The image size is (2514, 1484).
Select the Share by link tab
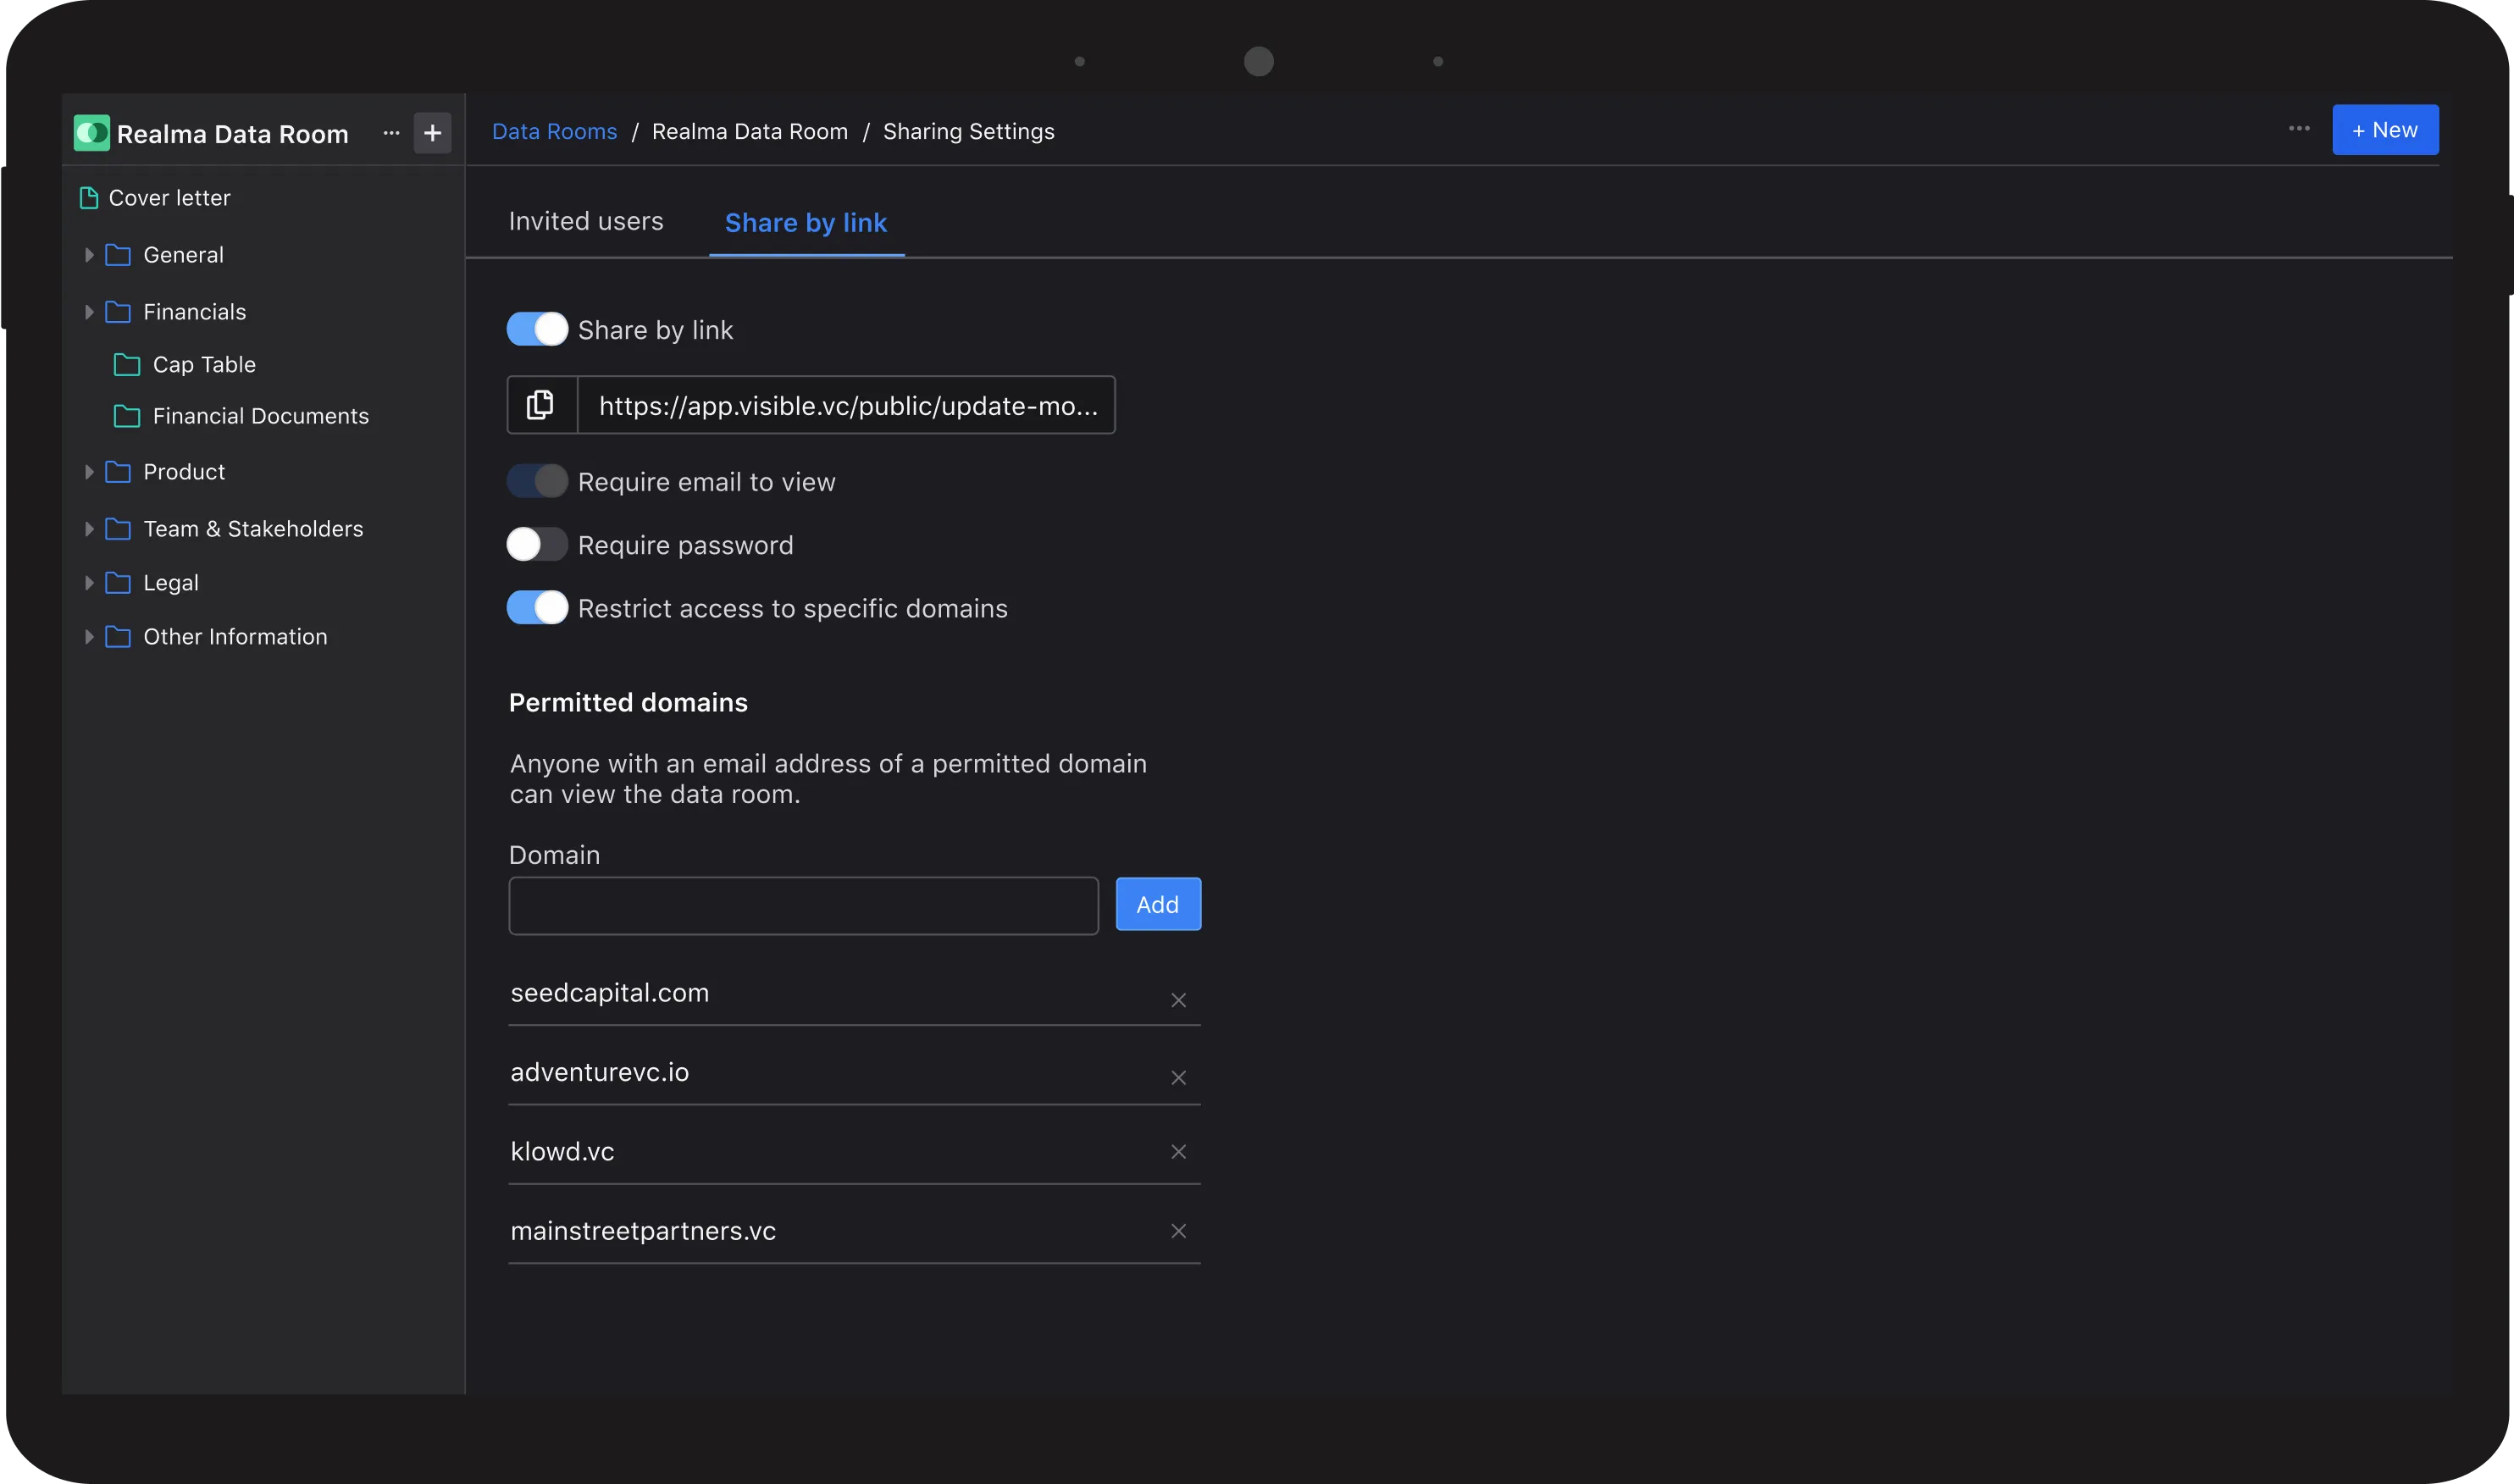pyautogui.click(x=805, y=223)
